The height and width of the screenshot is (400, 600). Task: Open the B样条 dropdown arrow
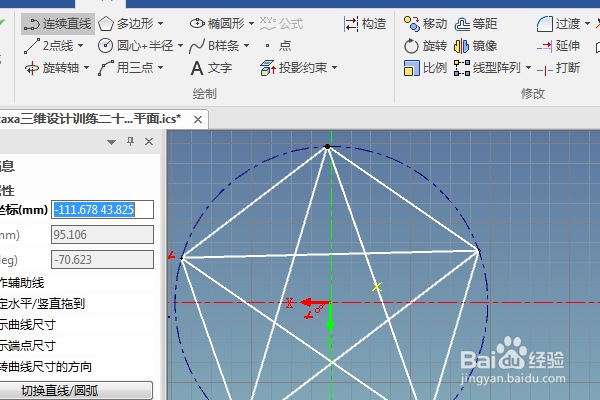246,46
